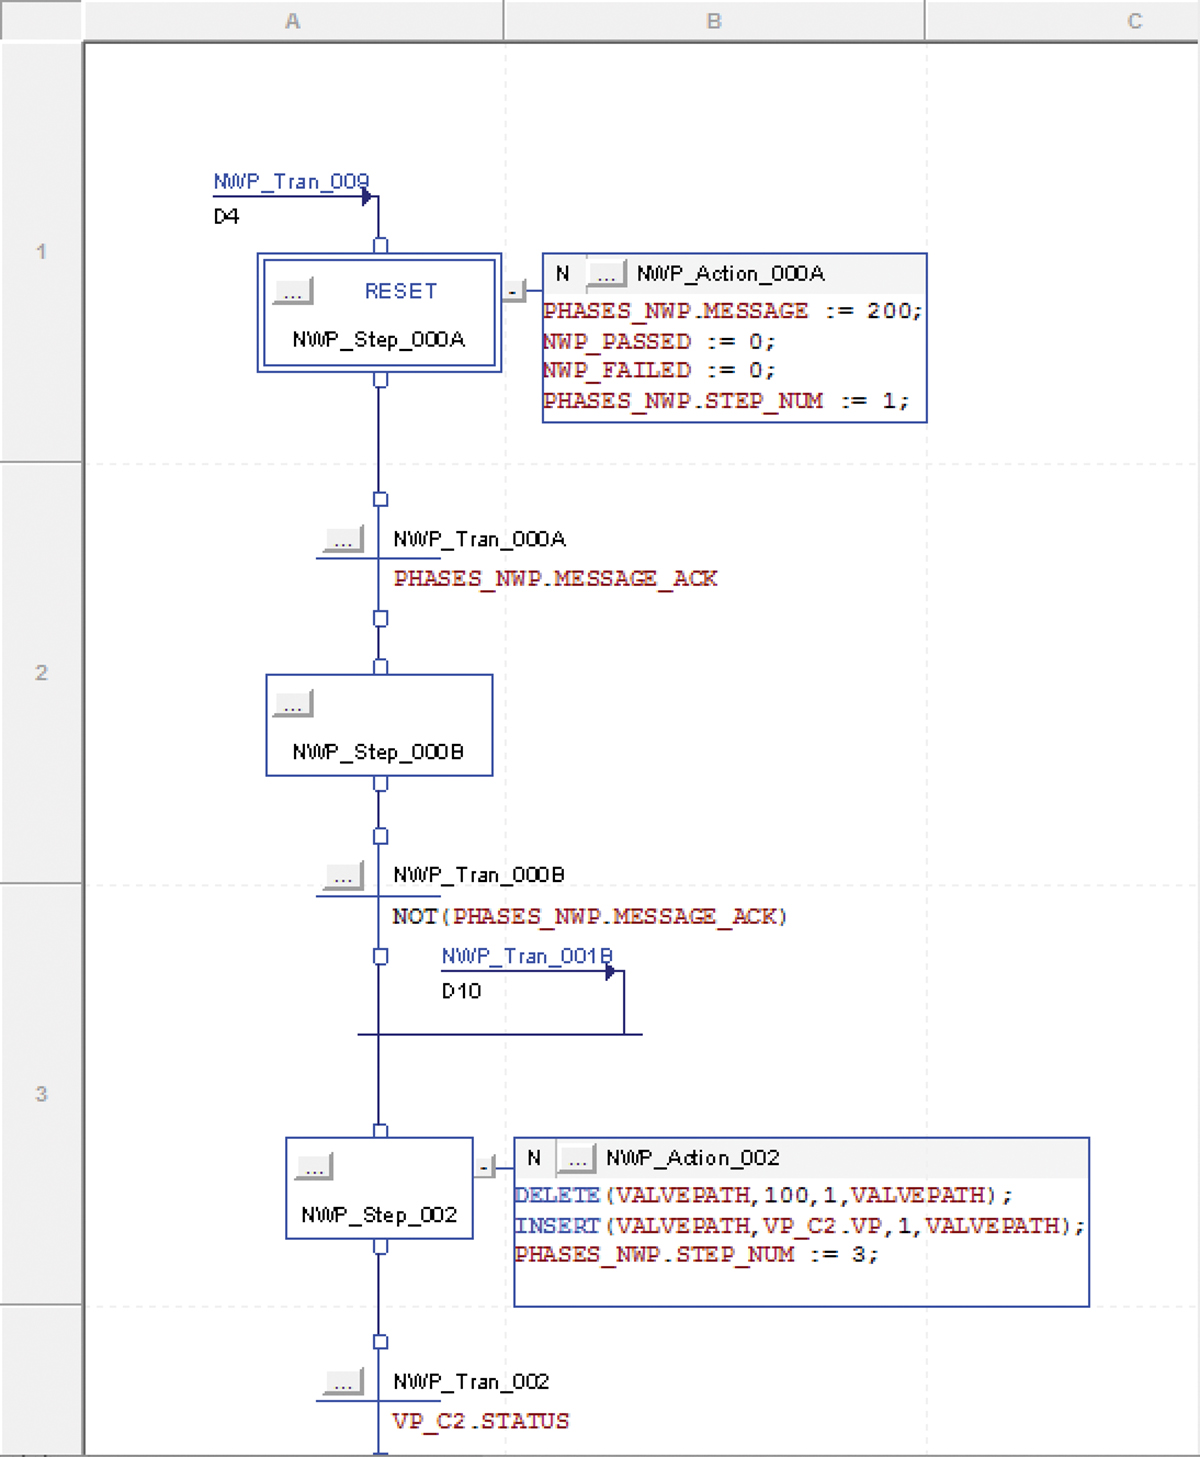Click the "..." icon inside step NWP_Step_002
Screen dimensions: 1200x1457
(313, 1166)
